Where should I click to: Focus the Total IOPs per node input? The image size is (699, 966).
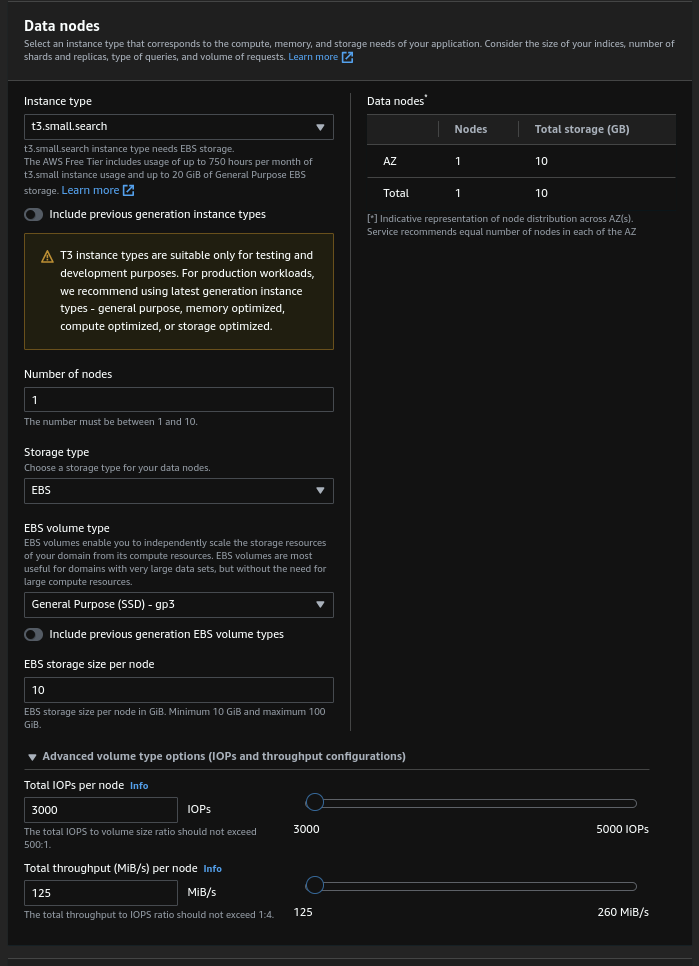[100, 809]
